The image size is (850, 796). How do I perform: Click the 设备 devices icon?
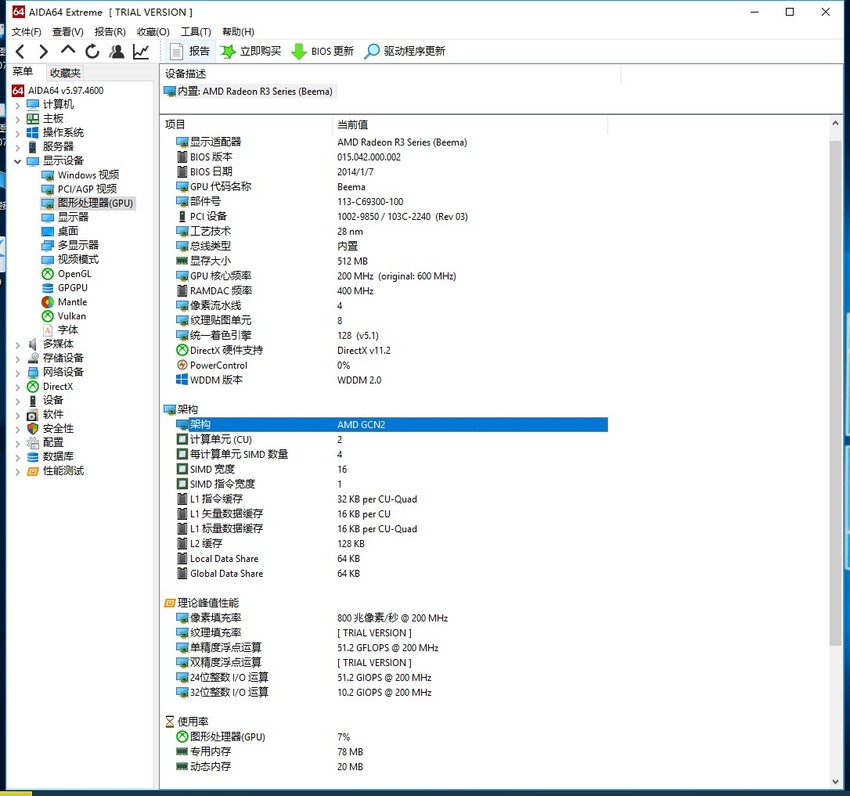pos(33,401)
